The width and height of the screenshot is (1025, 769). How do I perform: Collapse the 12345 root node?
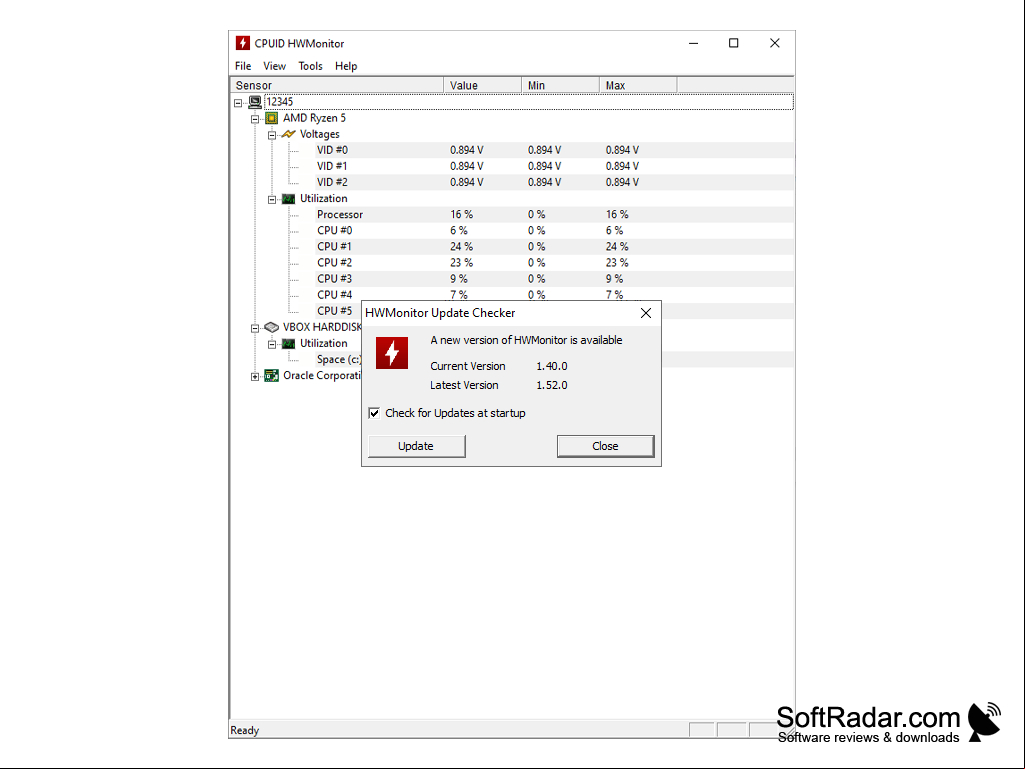(238, 103)
